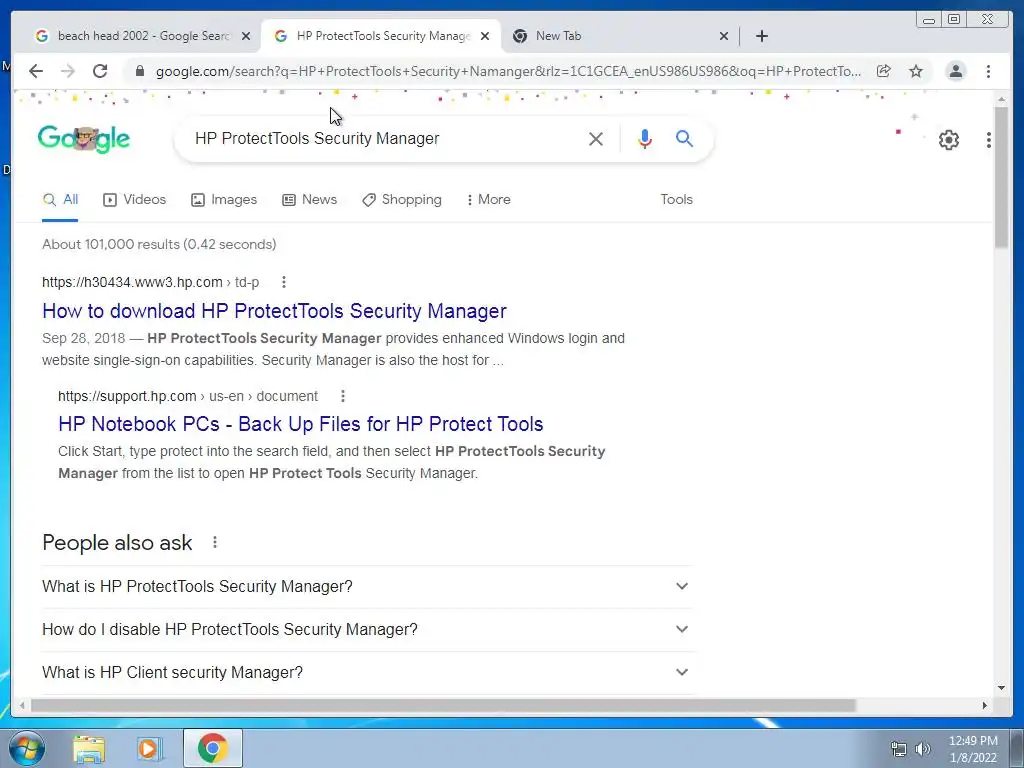Click the voice search microphone icon

[644, 138]
